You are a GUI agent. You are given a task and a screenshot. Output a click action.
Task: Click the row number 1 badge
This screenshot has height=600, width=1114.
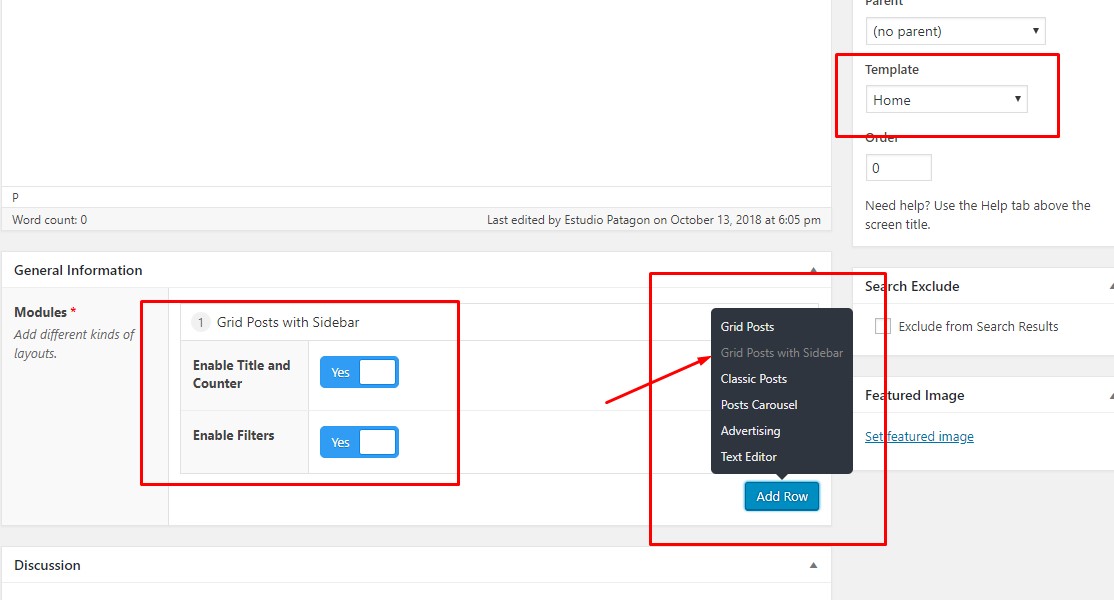(200, 322)
